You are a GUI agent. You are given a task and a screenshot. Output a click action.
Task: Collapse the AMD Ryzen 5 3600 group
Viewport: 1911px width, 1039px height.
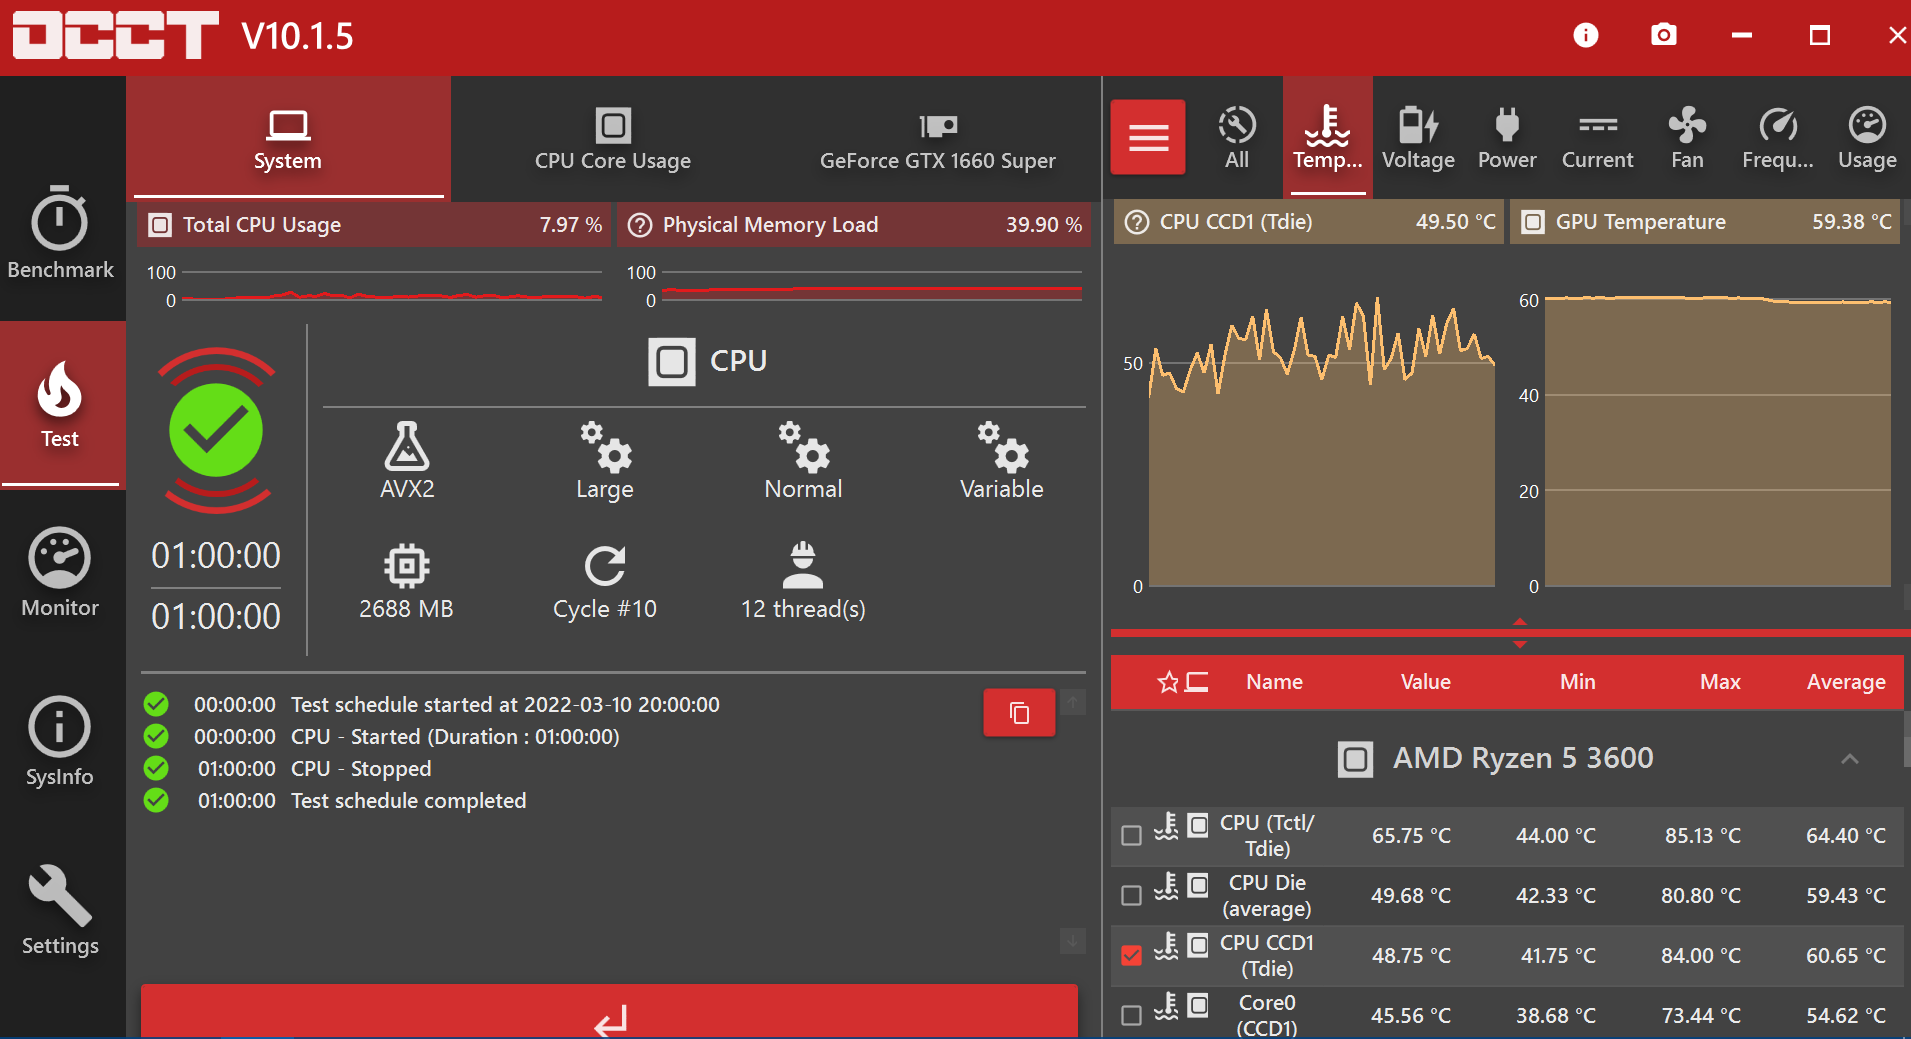click(1850, 759)
